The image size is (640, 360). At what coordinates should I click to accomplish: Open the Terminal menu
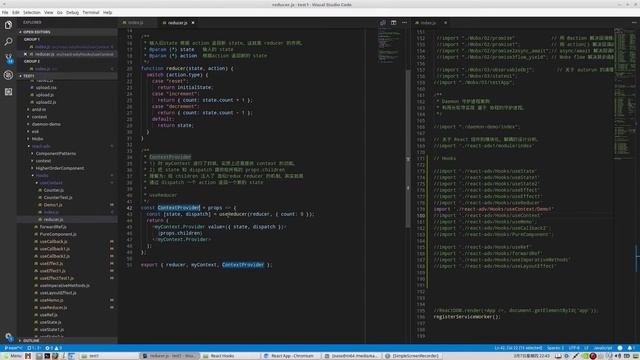91,13
